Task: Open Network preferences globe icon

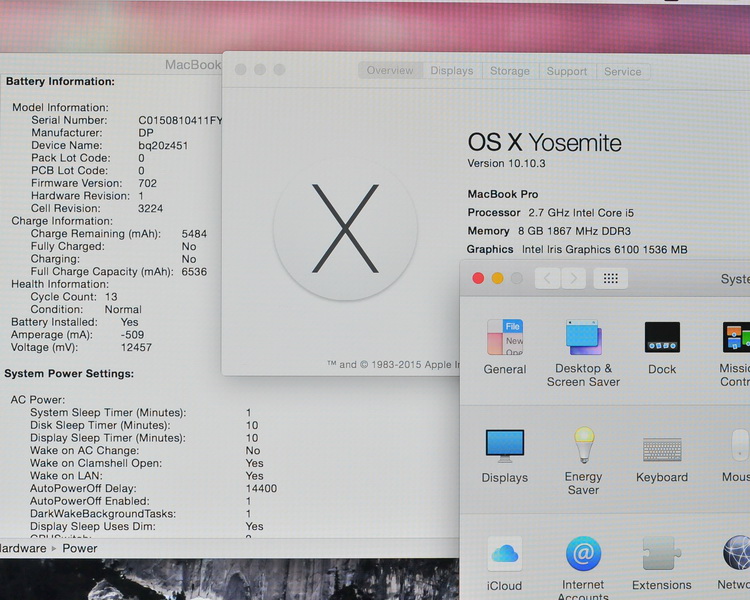Action: 736,554
